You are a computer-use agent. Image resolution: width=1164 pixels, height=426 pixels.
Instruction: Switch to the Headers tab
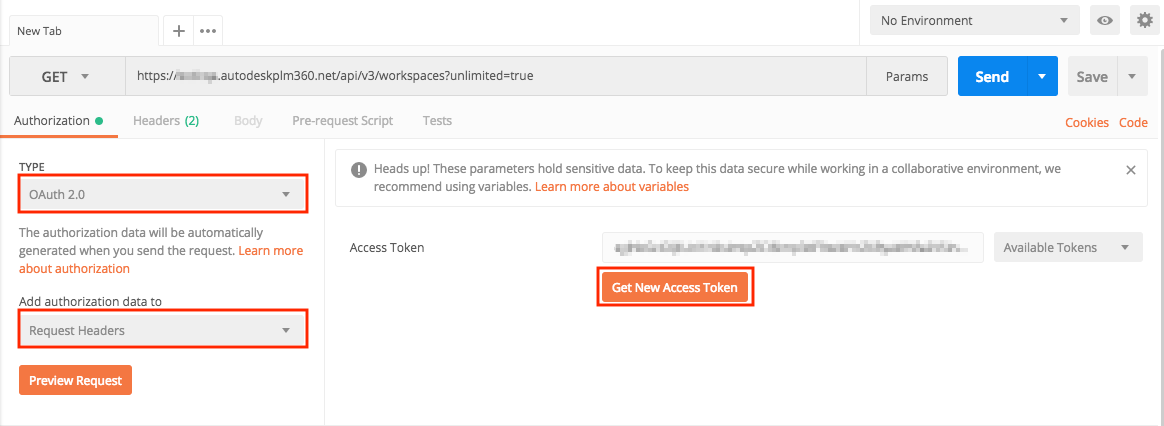coord(166,121)
